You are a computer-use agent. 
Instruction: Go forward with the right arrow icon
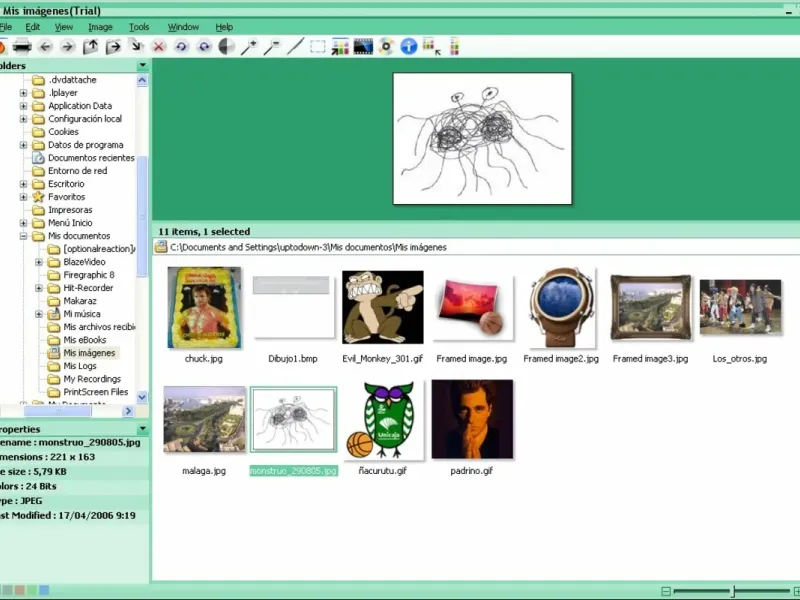tap(67, 47)
